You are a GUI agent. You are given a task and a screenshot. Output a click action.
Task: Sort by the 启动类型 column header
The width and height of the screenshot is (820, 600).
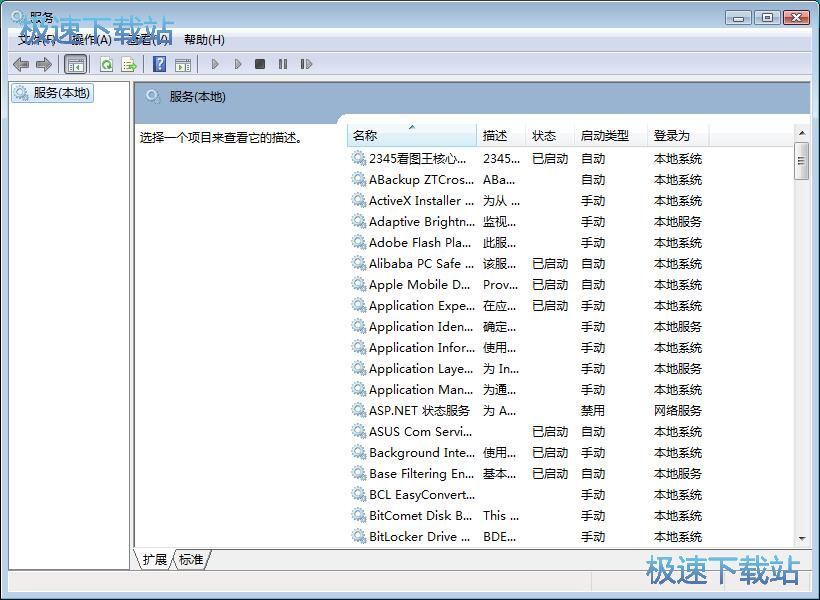(x=611, y=135)
